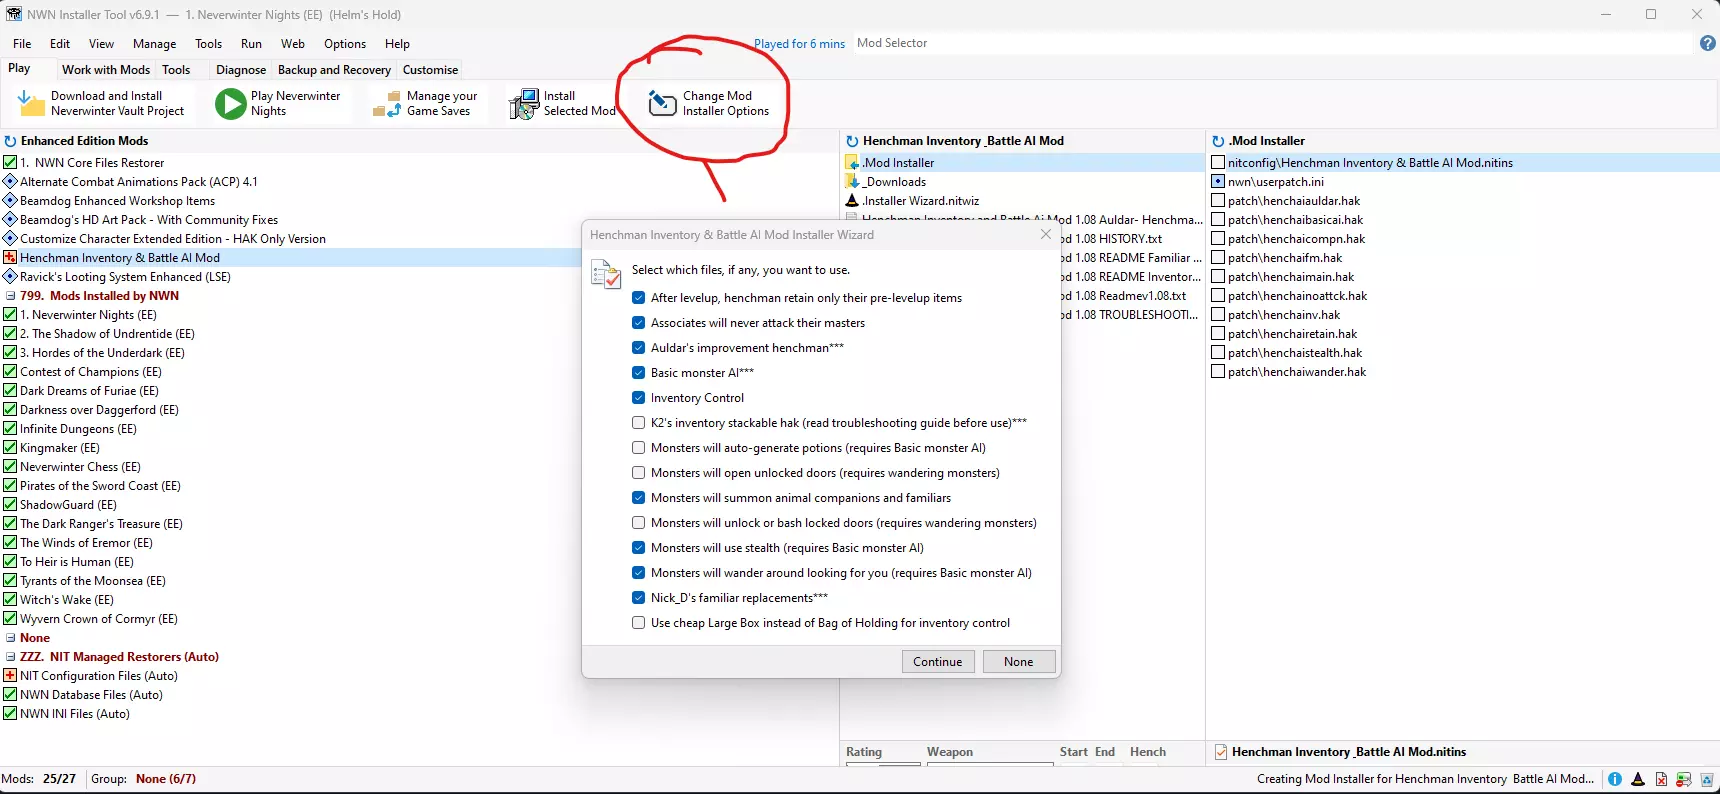
Task: Click the Played for 6 mins link
Action: pyautogui.click(x=799, y=44)
